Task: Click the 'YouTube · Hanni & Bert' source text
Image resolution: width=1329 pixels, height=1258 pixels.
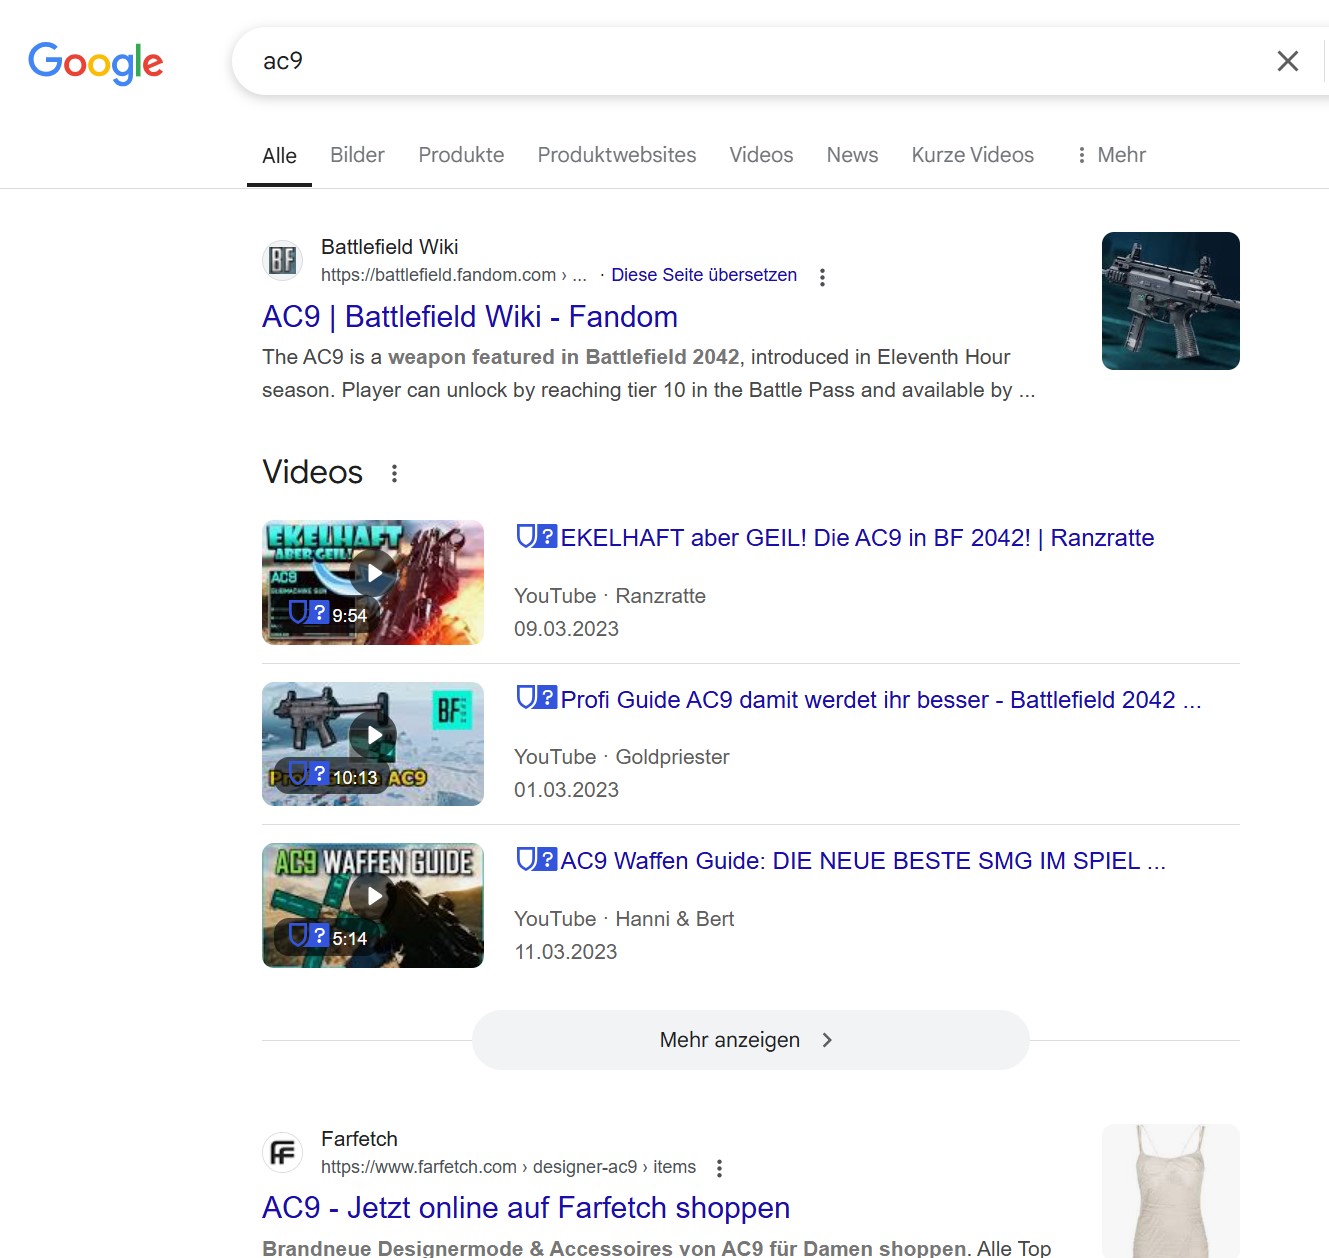Action: pyautogui.click(x=624, y=919)
